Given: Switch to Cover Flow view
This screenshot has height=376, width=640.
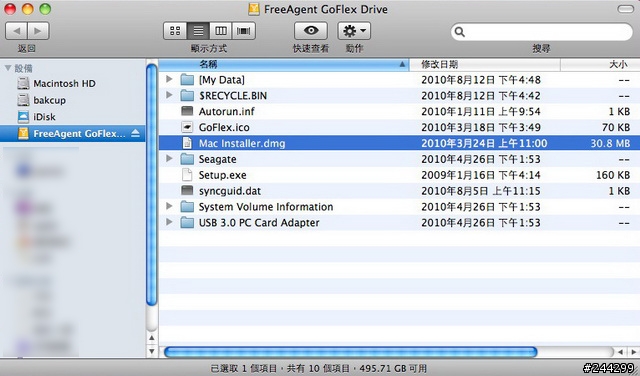Looking at the screenshot, I should 244,31.
